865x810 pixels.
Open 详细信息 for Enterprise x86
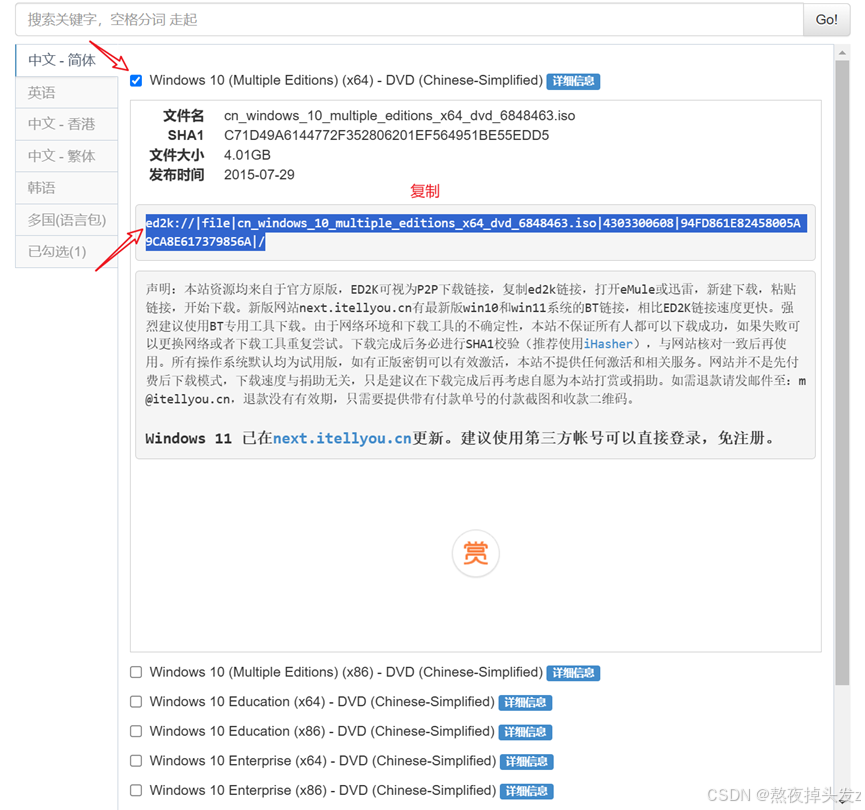[x=526, y=791]
